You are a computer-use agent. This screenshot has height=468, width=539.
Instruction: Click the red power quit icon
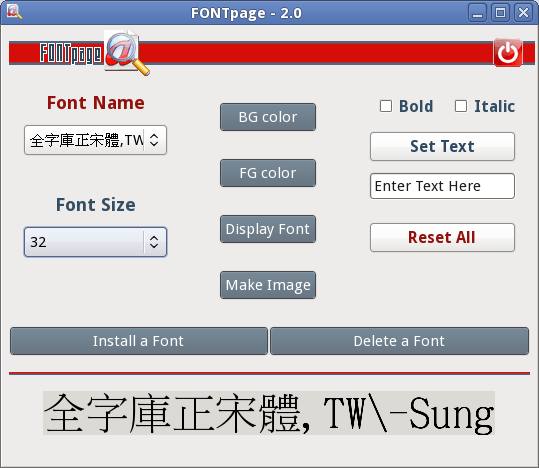coord(508,53)
